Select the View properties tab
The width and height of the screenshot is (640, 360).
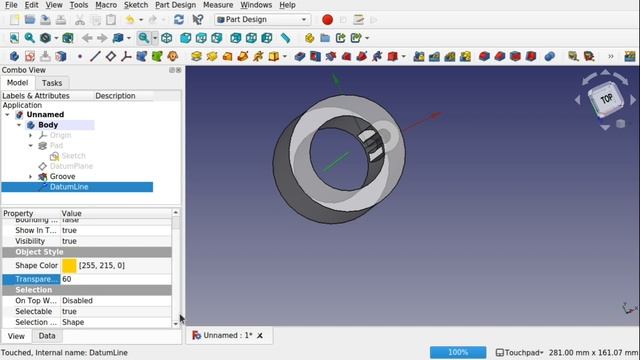[x=16, y=336]
